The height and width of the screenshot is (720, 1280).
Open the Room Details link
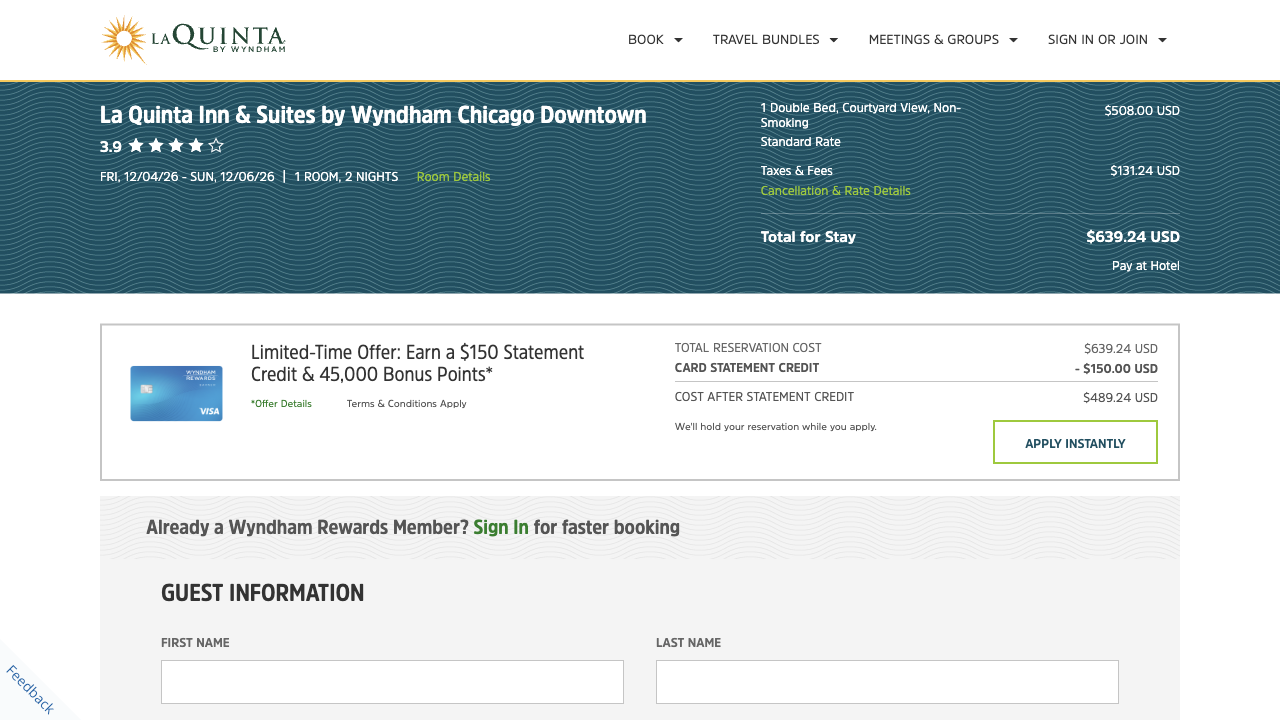tap(454, 177)
